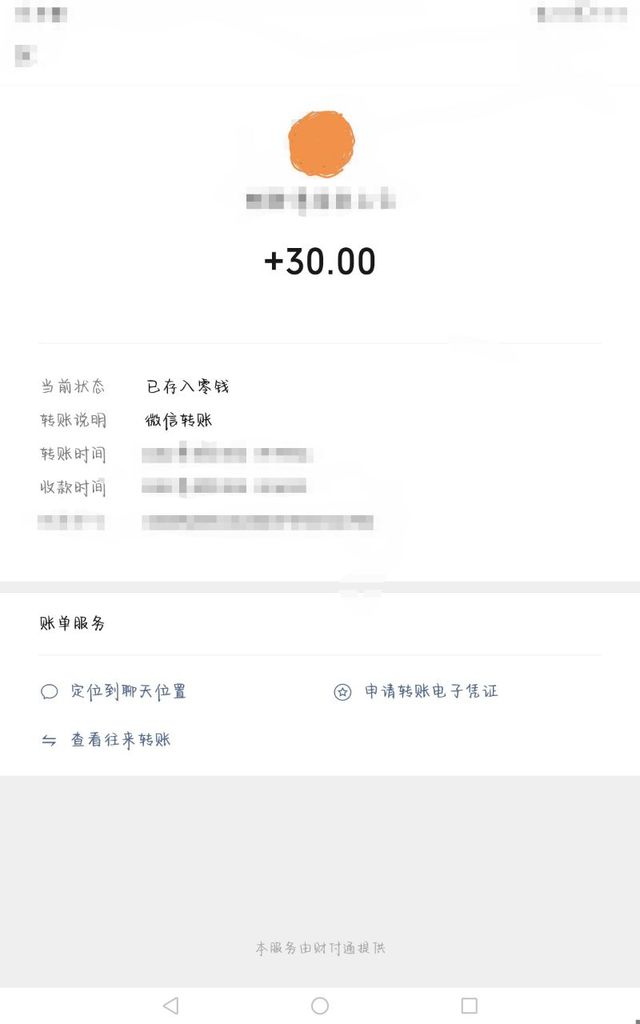Screen dimensions: 640x1024
Task: Click the 转账时间 field label
Action: point(73,454)
